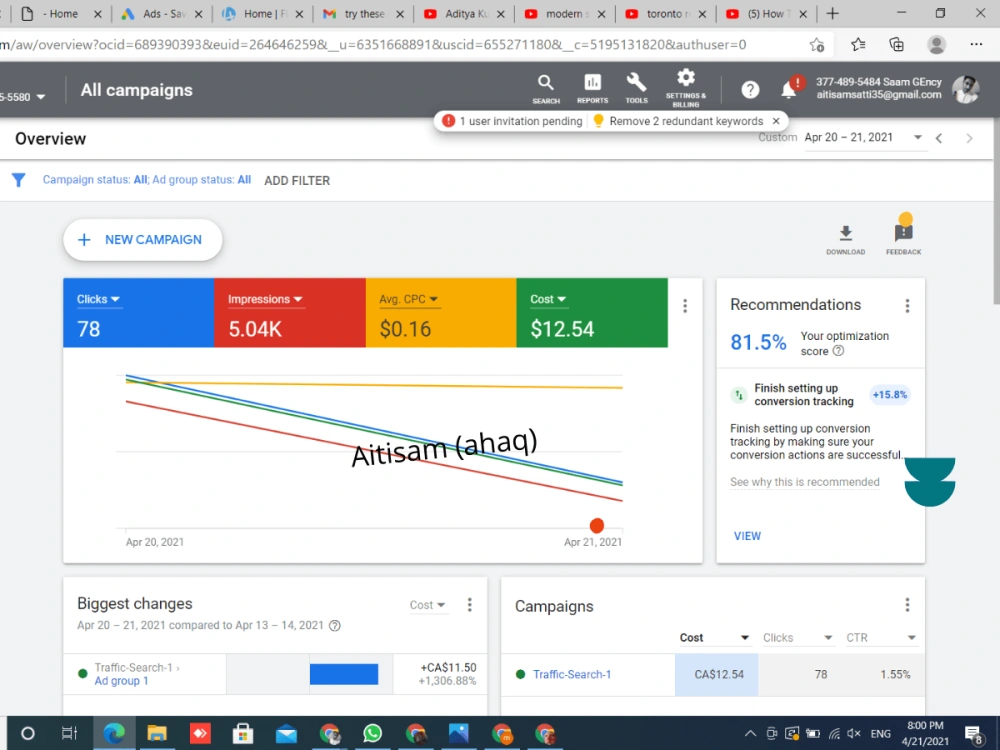The height and width of the screenshot is (750, 1000).
Task: Open the Reports menu icon
Action: (x=592, y=89)
